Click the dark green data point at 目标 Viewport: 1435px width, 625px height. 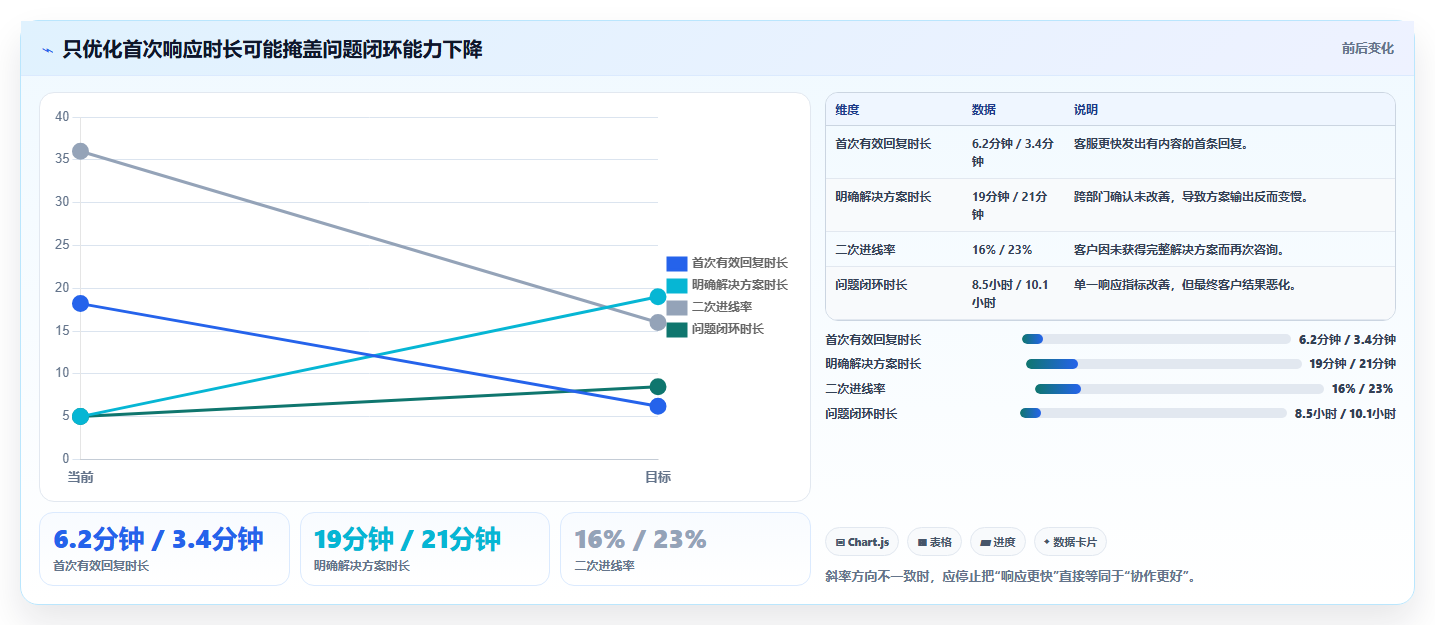pyautogui.click(x=658, y=387)
